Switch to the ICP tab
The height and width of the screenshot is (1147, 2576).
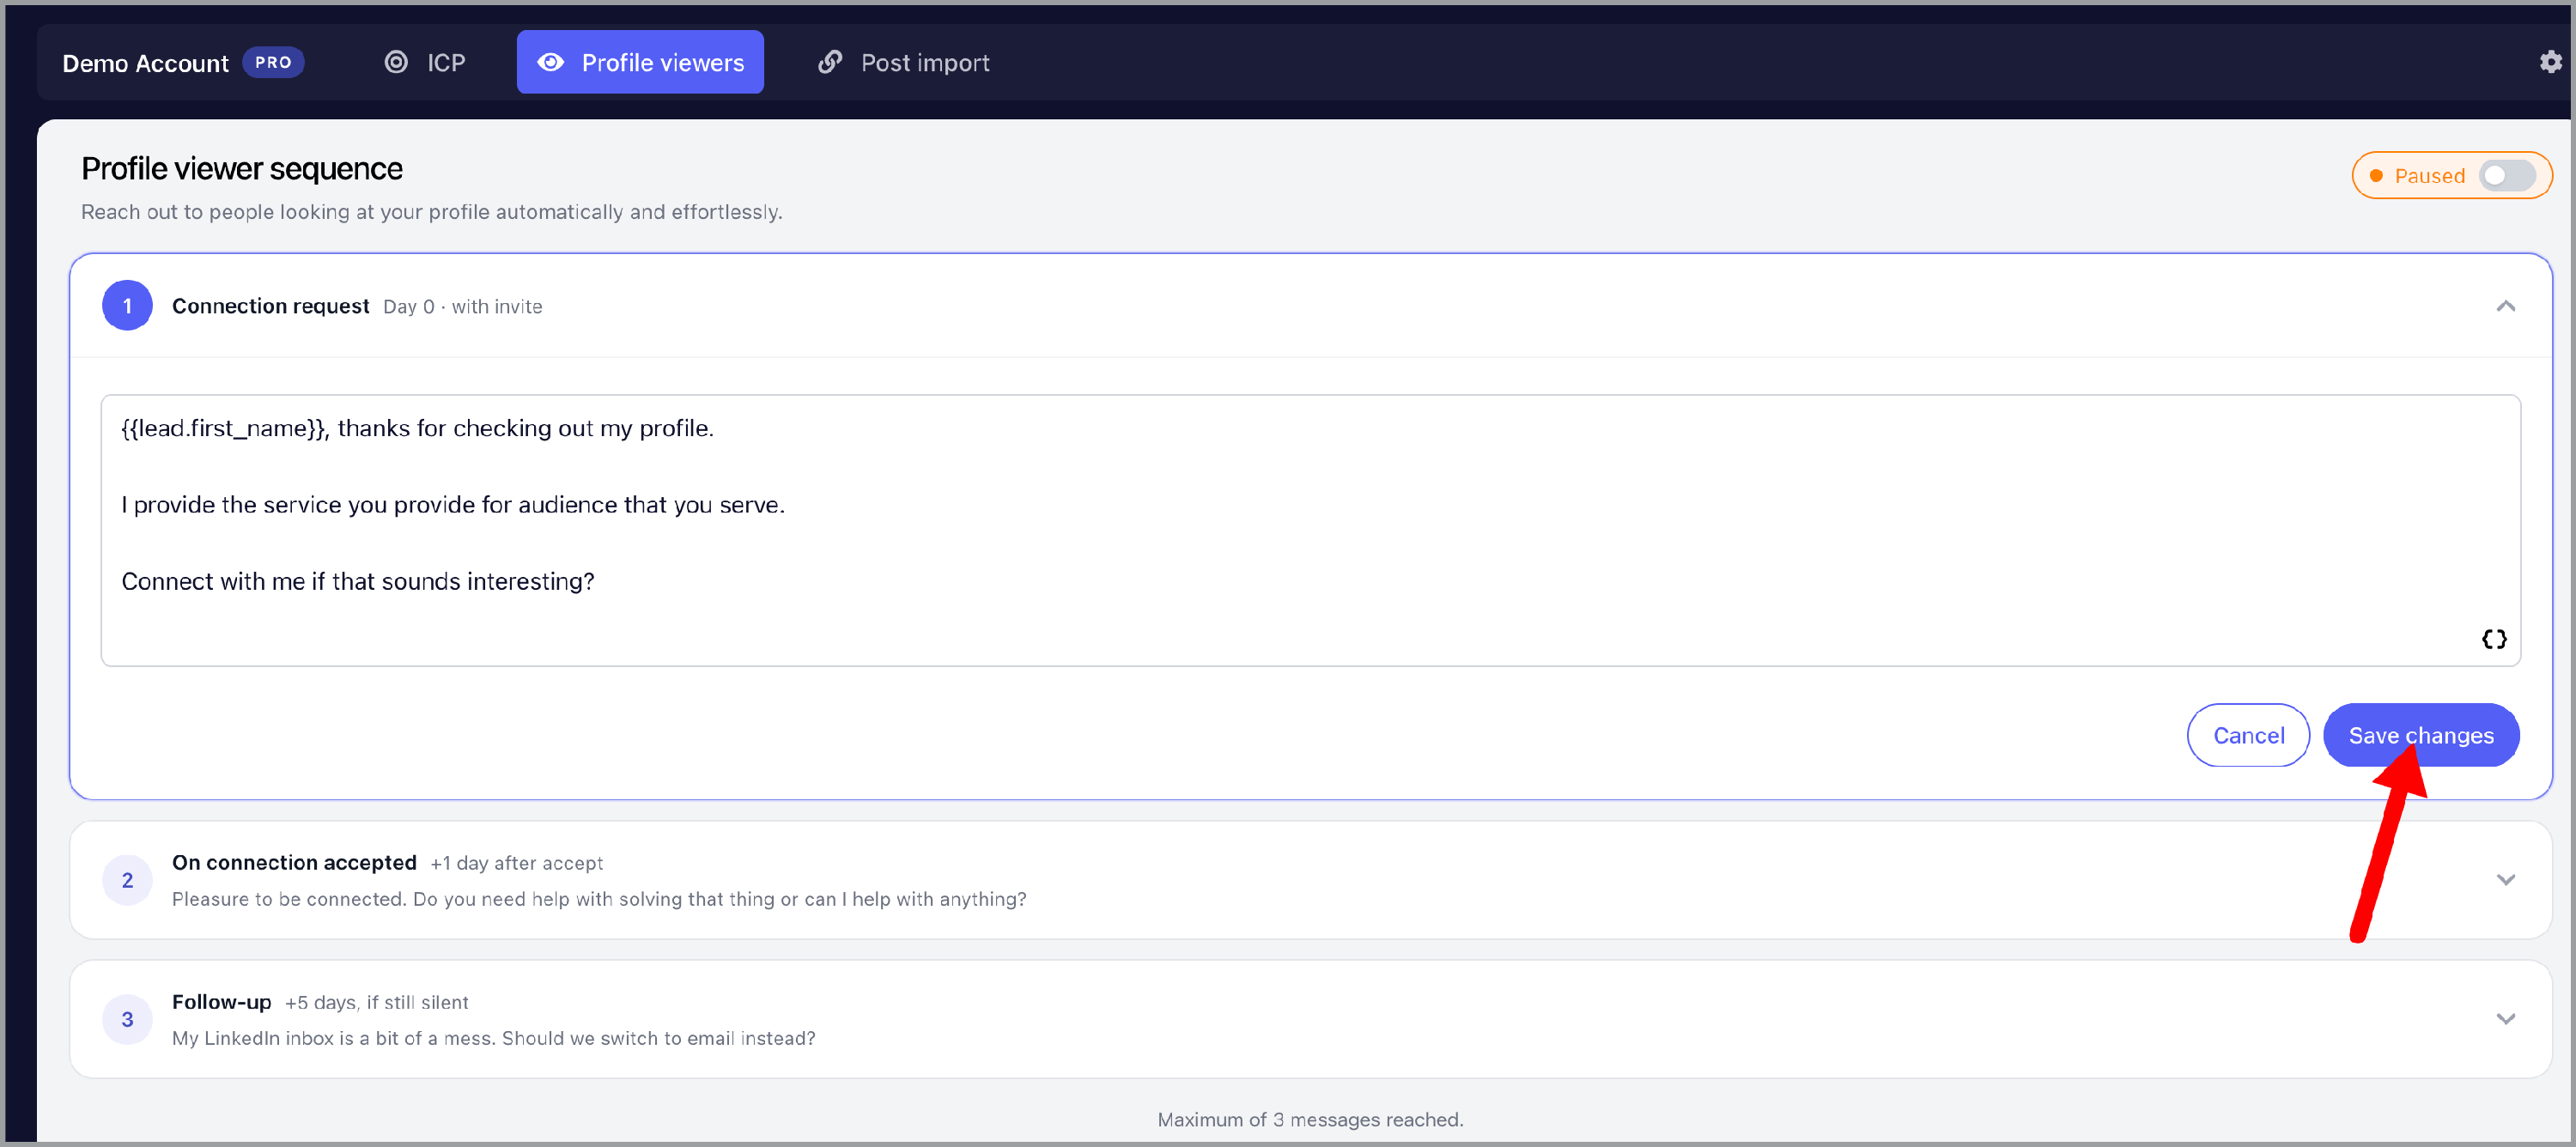tap(425, 62)
